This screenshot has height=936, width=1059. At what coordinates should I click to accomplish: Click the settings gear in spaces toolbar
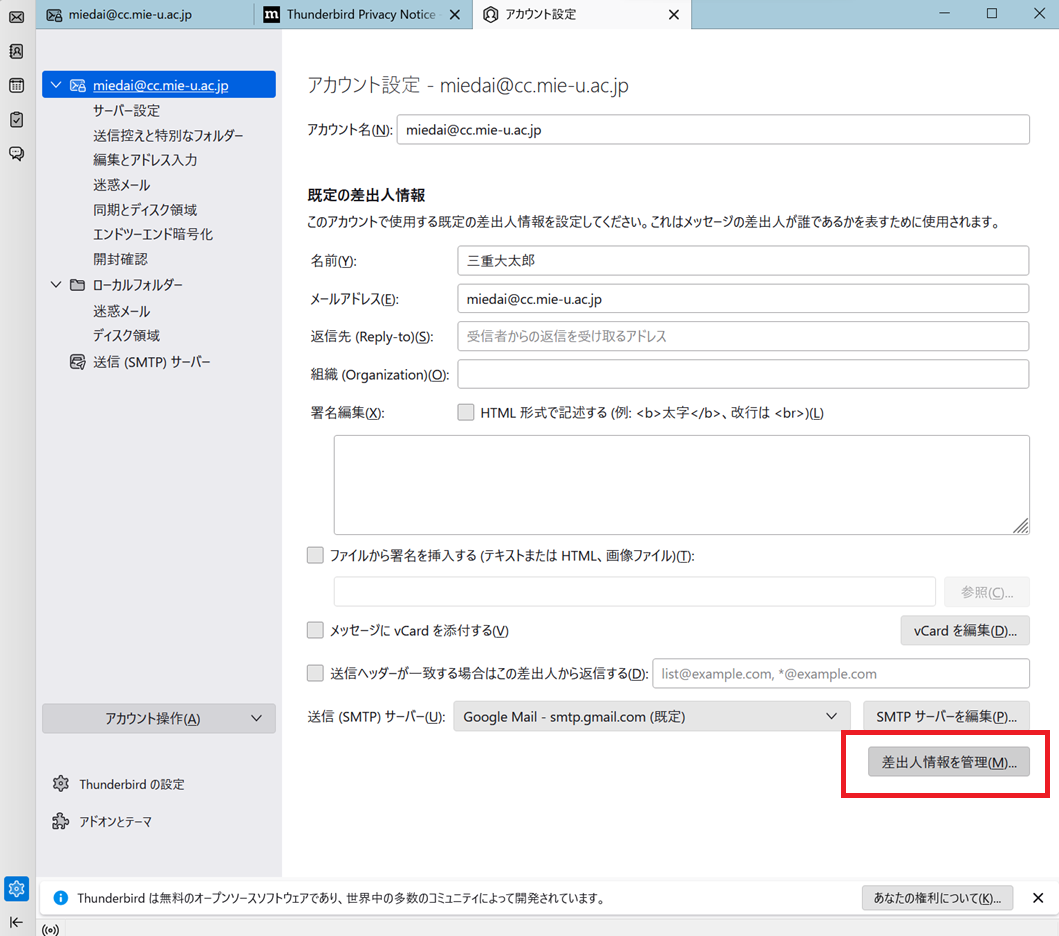tap(16, 889)
